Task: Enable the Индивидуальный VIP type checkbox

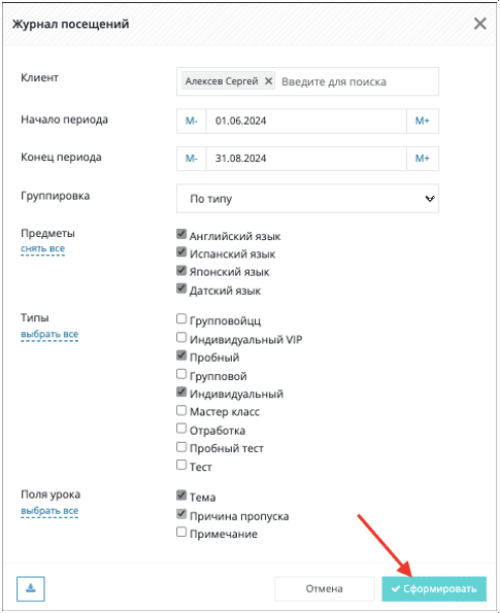Action: coord(181,337)
